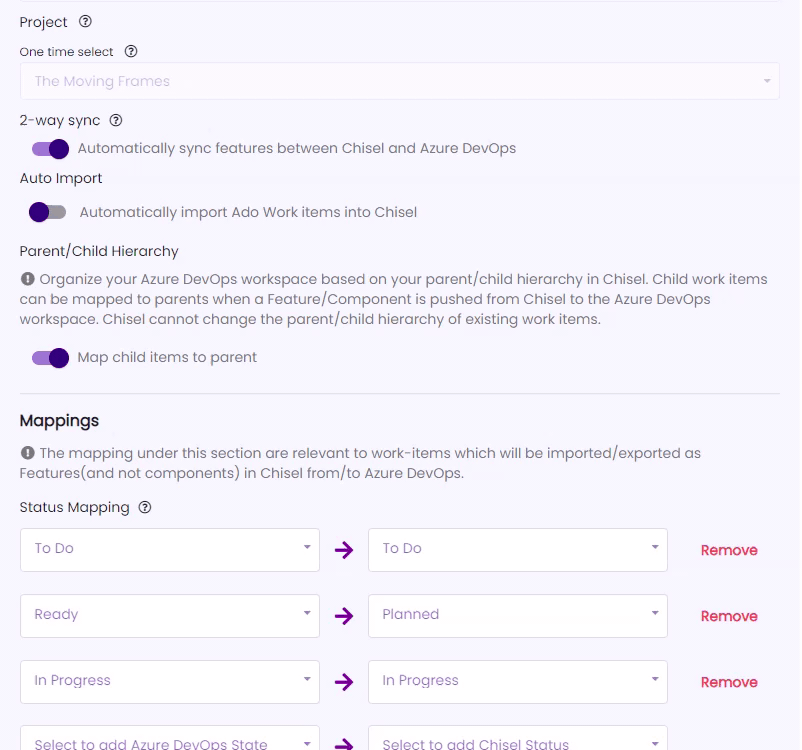The width and height of the screenshot is (802, 750).
Task: Enable the Auto Import toggle
Action: tap(48, 212)
